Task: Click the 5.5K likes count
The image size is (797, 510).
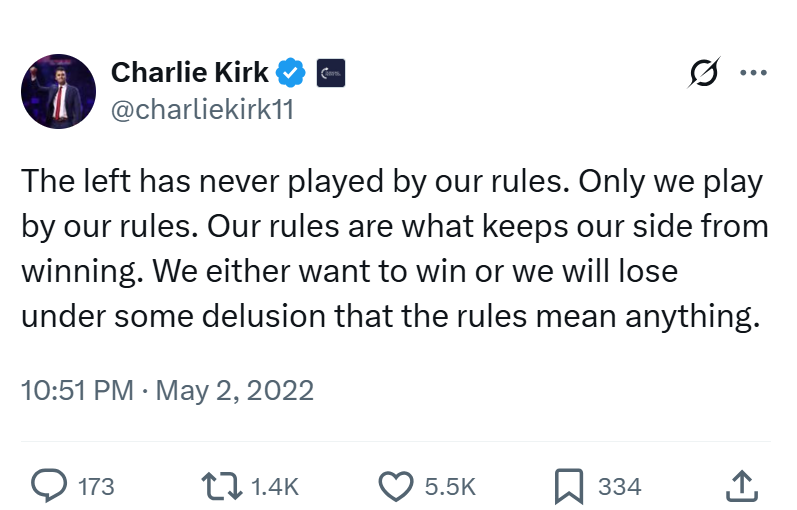Action: (450, 487)
